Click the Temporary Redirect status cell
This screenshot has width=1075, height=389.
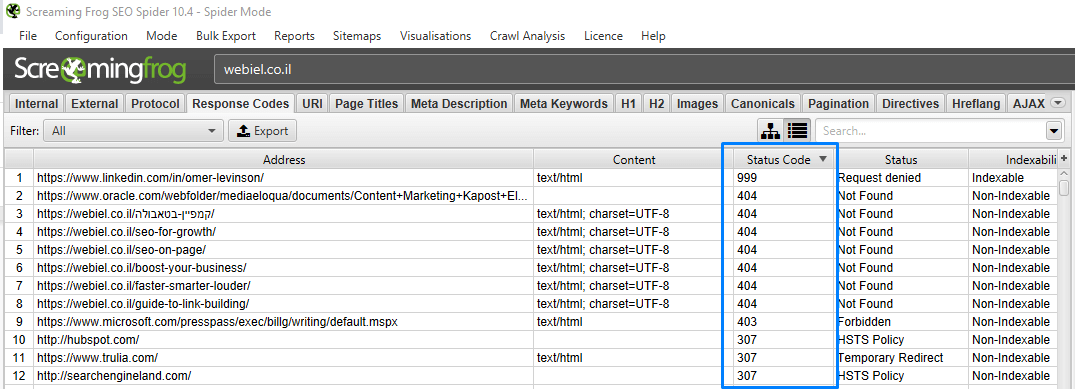(901, 357)
